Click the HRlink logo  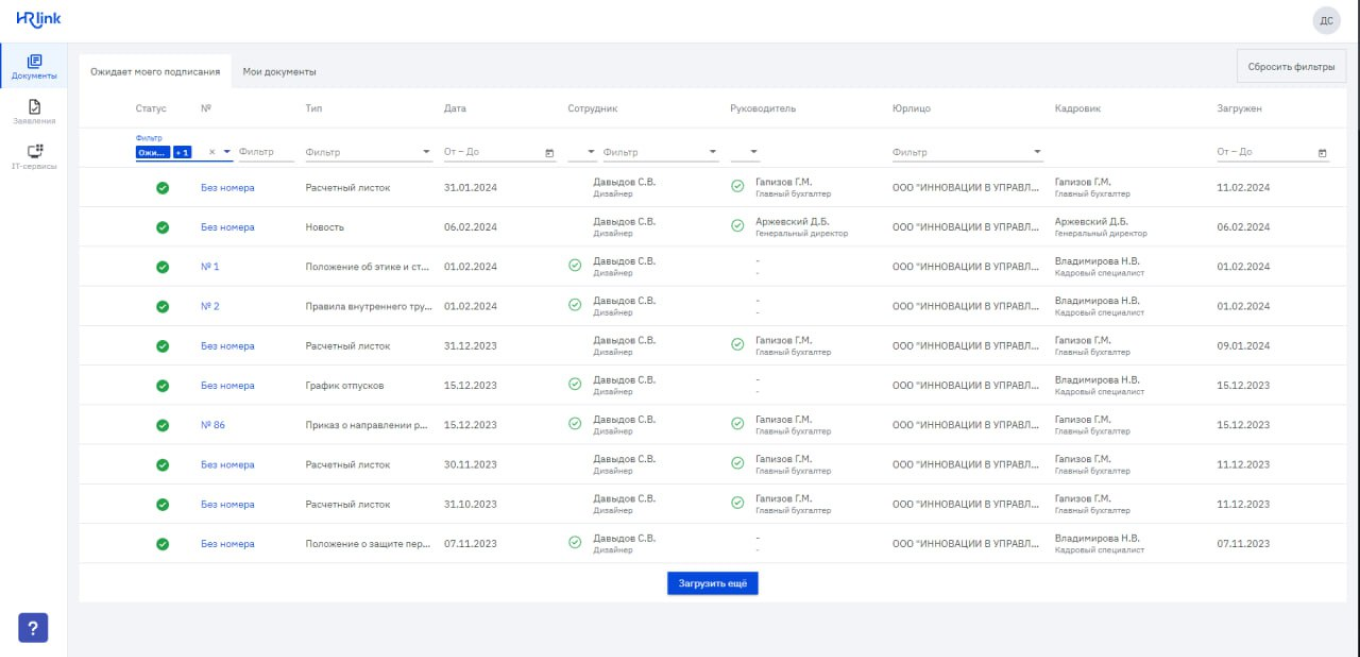(x=39, y=19)
